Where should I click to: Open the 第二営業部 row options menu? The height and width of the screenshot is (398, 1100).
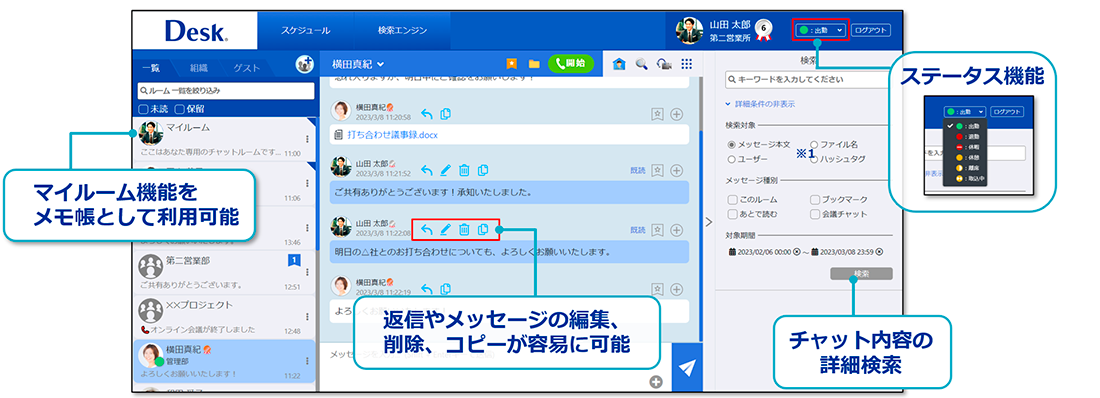[x=307, y=273]
